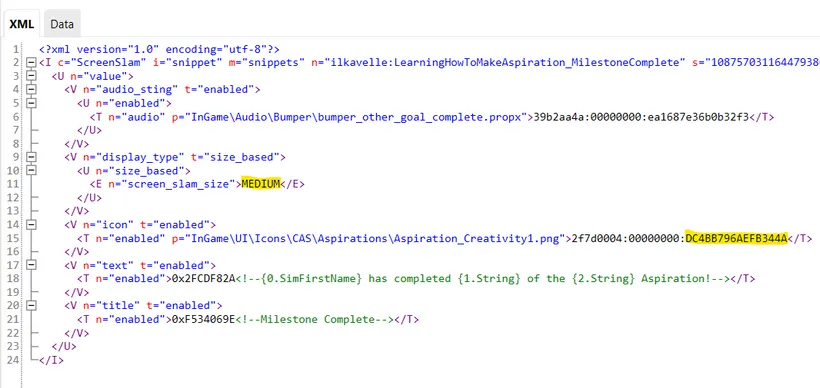Click the 2f7d0004:00000000 type prefix
This screenshot has height=388, width=820.
pos(625,238)
